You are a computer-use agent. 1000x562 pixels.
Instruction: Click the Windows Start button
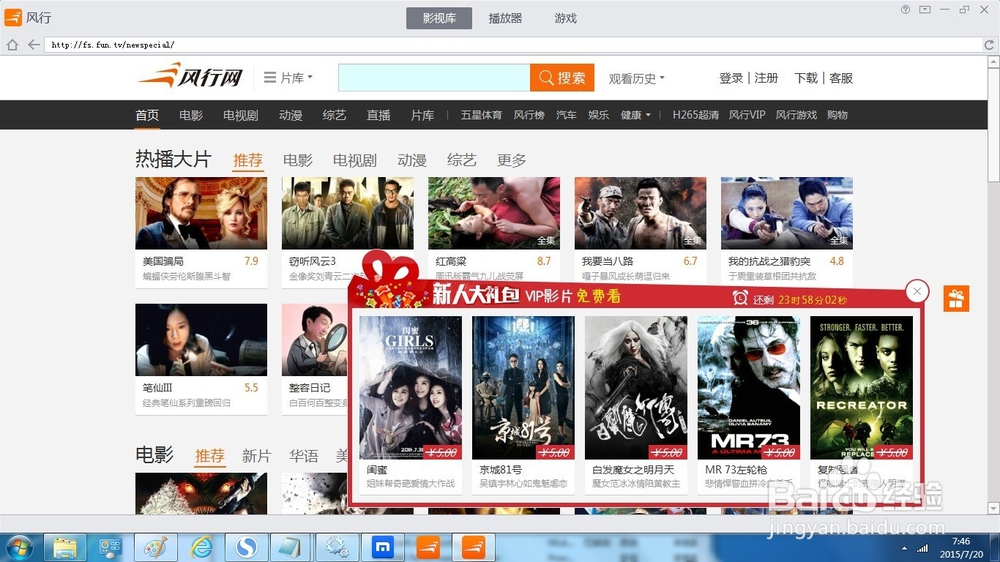pyautogui.click(x=19, y=548)
